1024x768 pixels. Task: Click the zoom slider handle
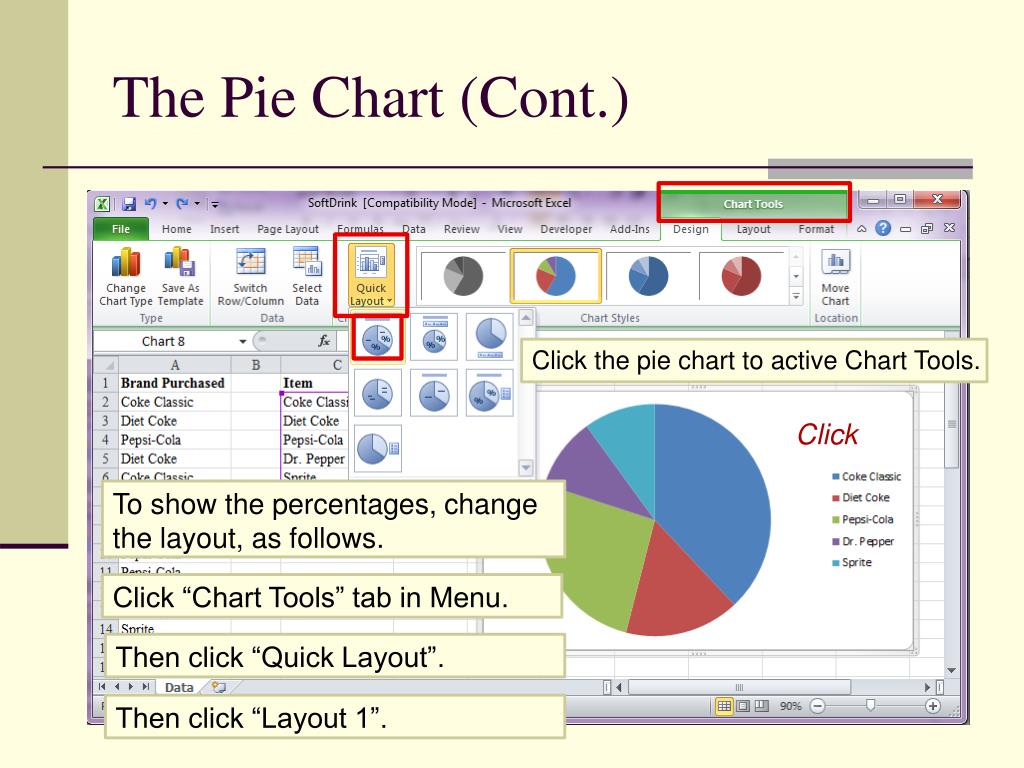coord(871,705)
